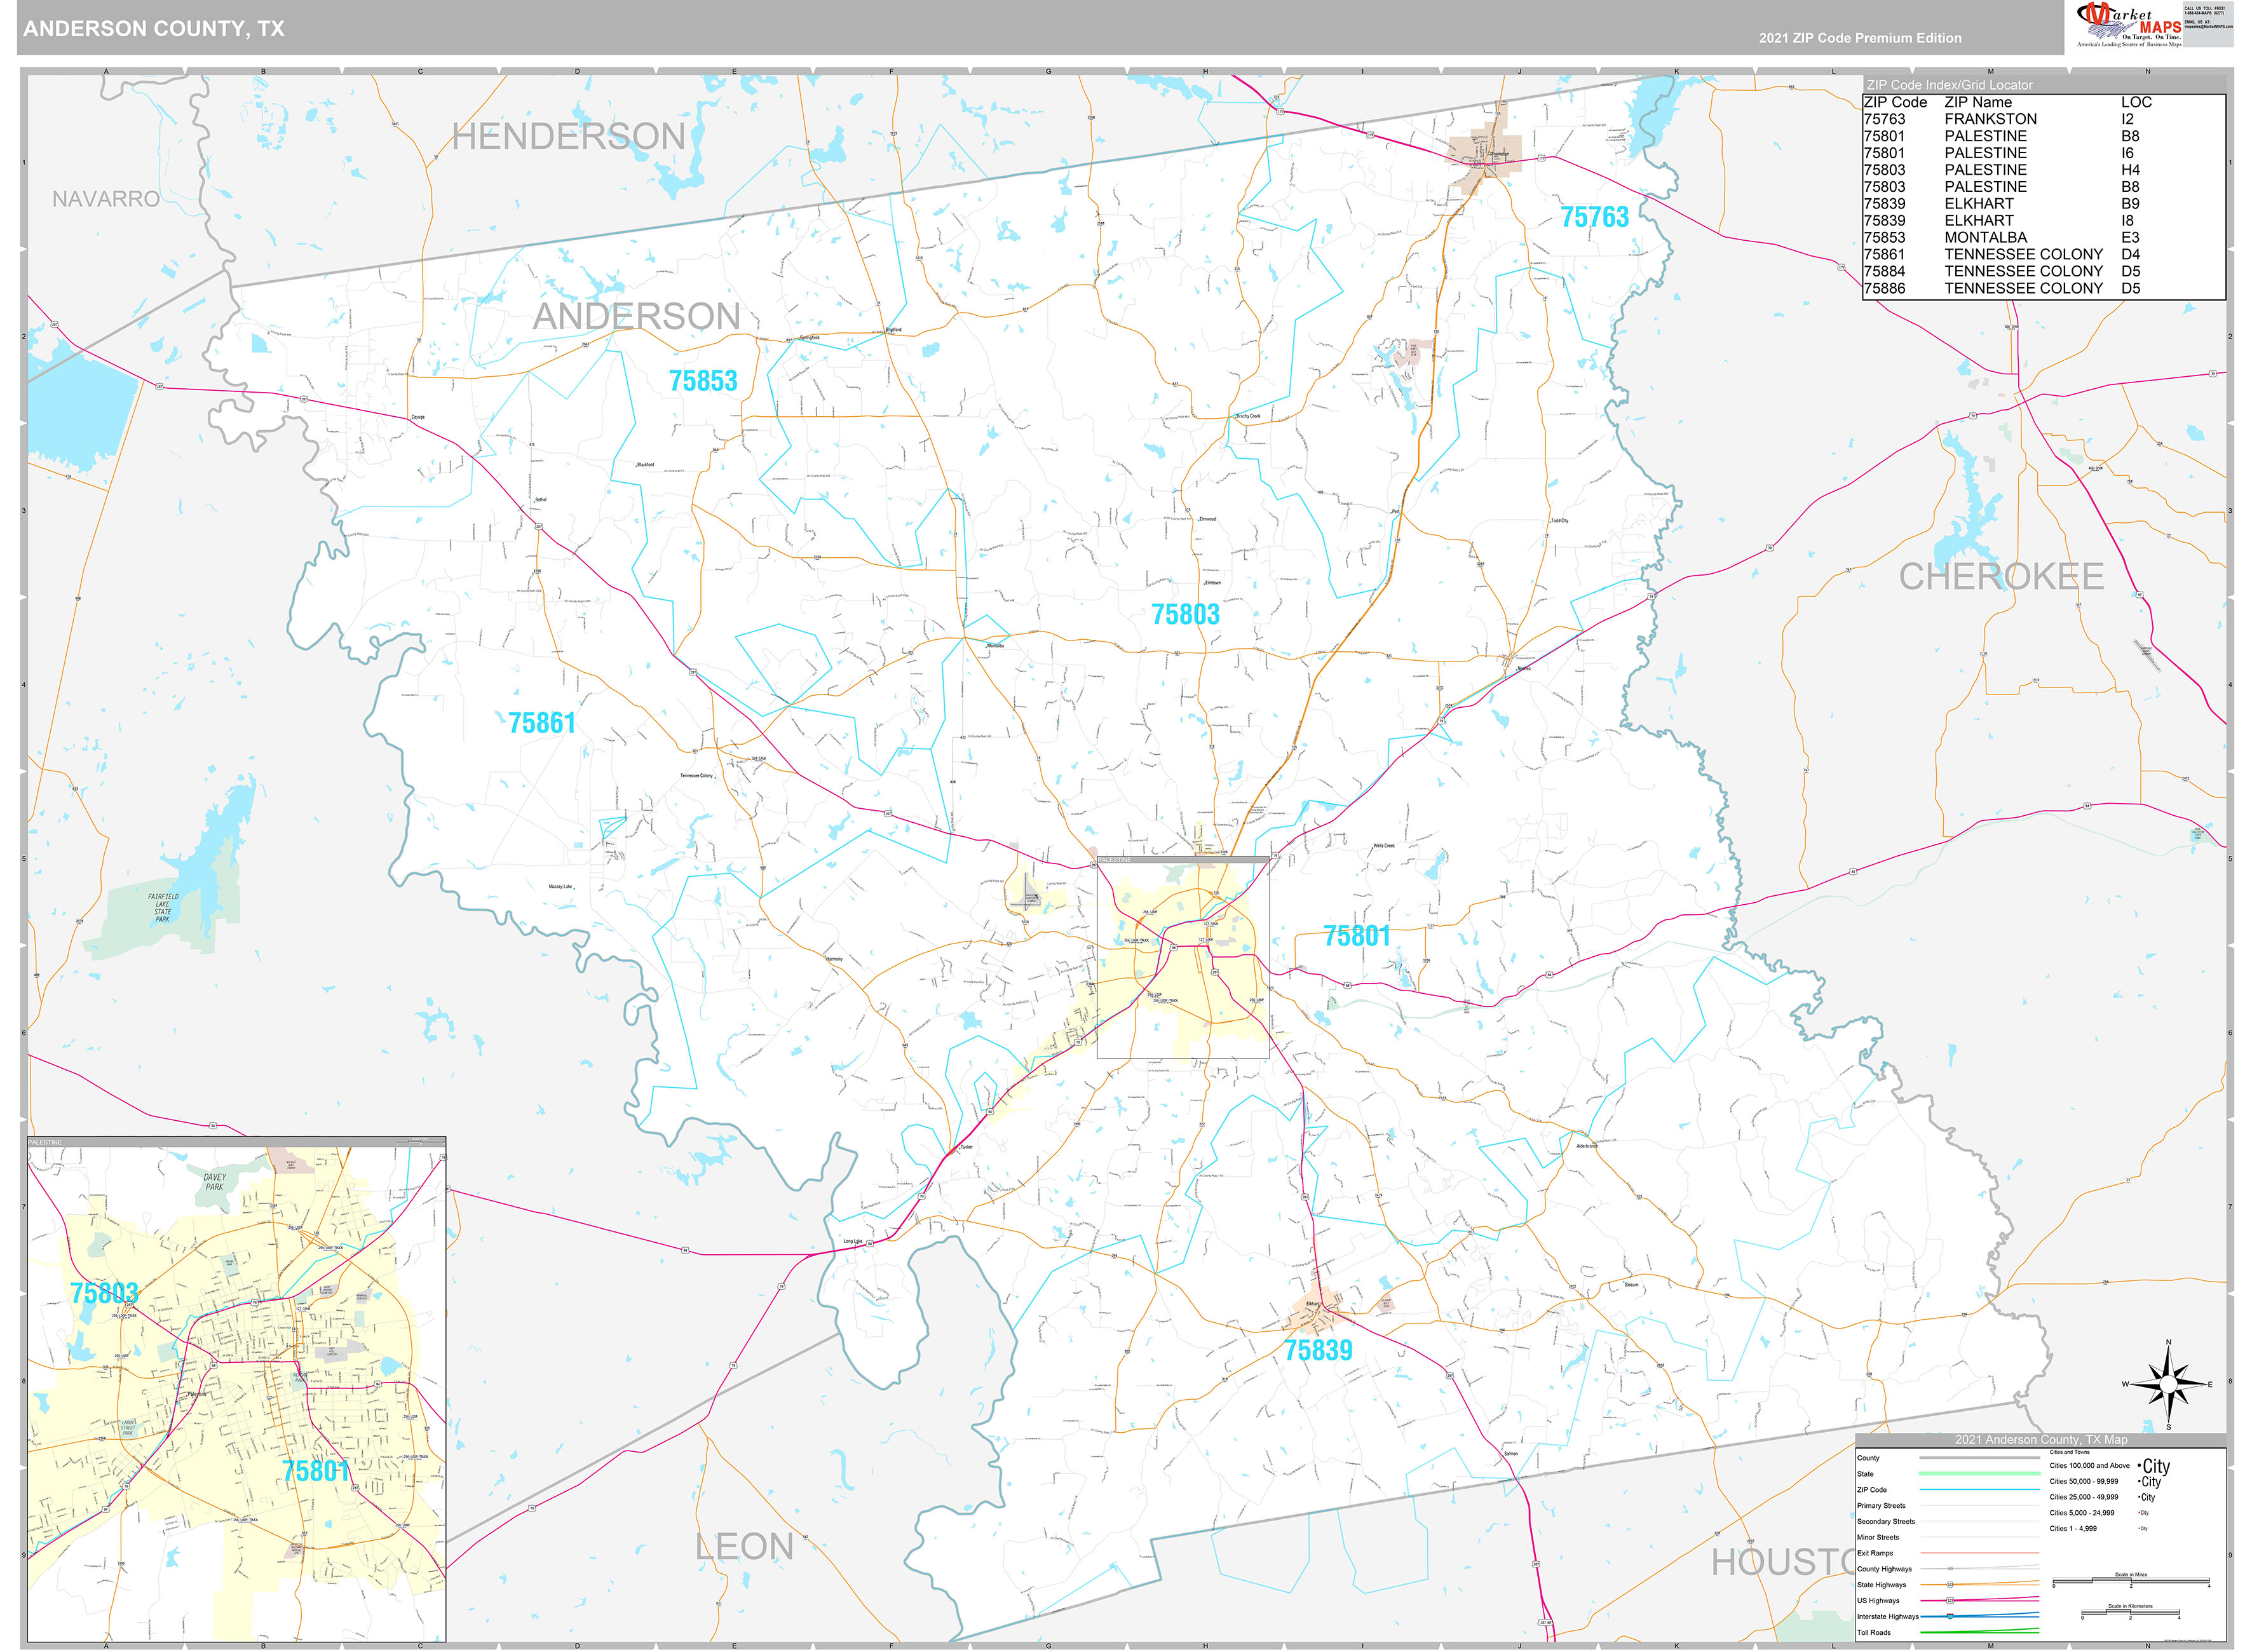Select the 75801 PALESTINE row with LOC I6
The image size is (2245, 1652).
[2043, 153]
